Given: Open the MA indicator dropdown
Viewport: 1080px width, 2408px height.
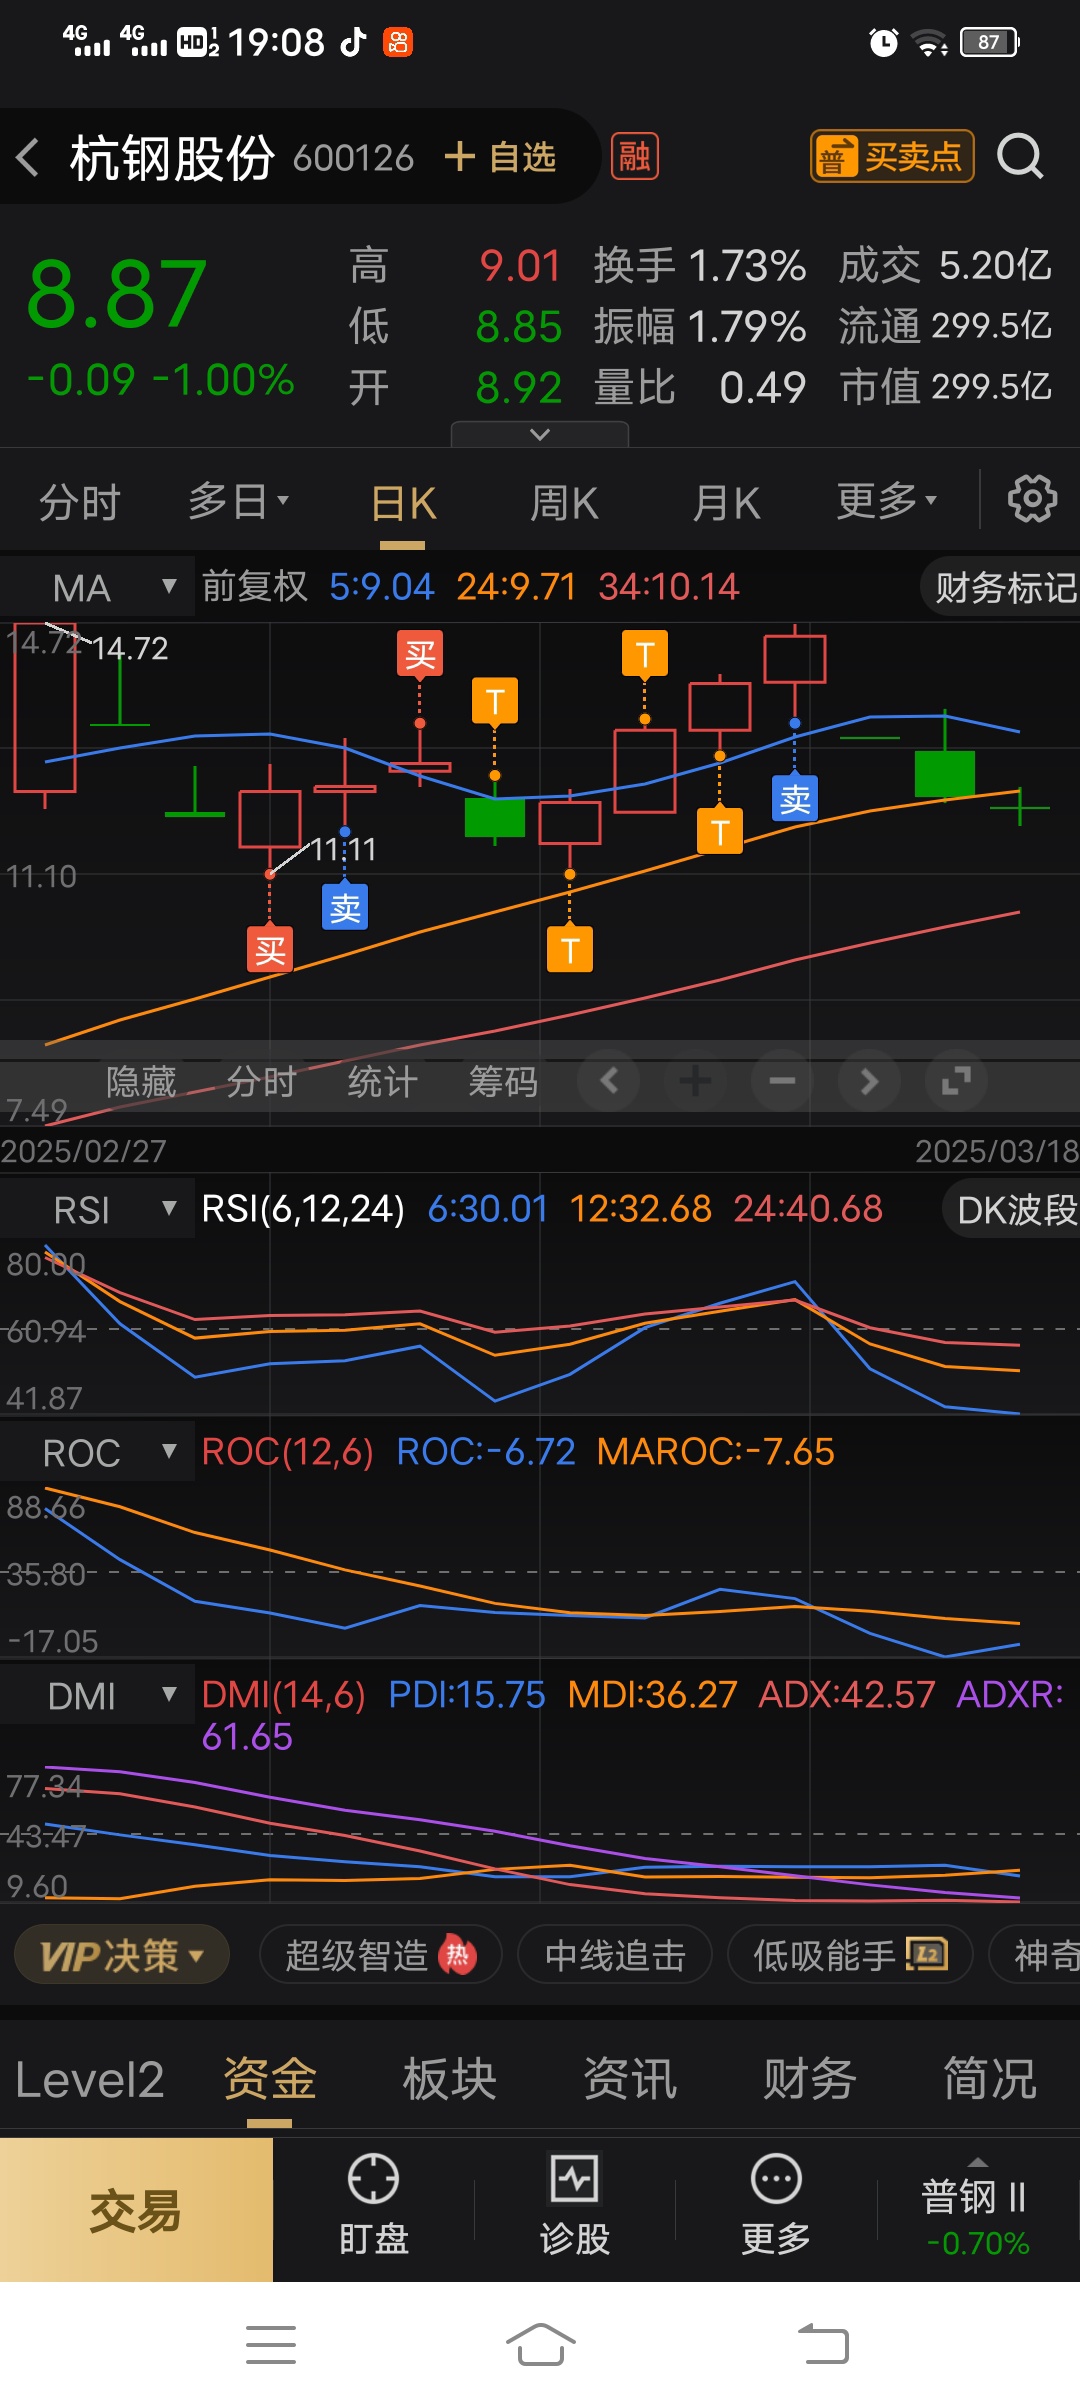Looking at the screenshot, I should click(x=97, y=587).
